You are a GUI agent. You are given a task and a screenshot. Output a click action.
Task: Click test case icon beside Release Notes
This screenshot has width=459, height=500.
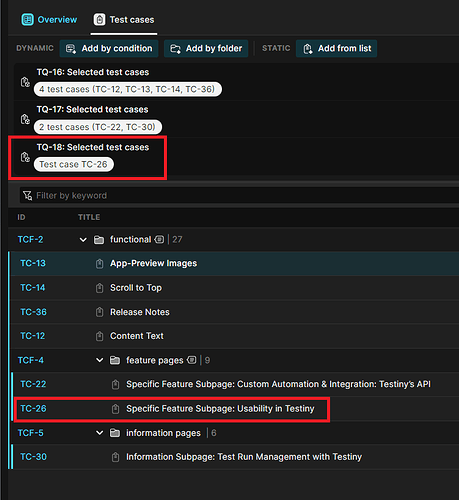[99, 312]
